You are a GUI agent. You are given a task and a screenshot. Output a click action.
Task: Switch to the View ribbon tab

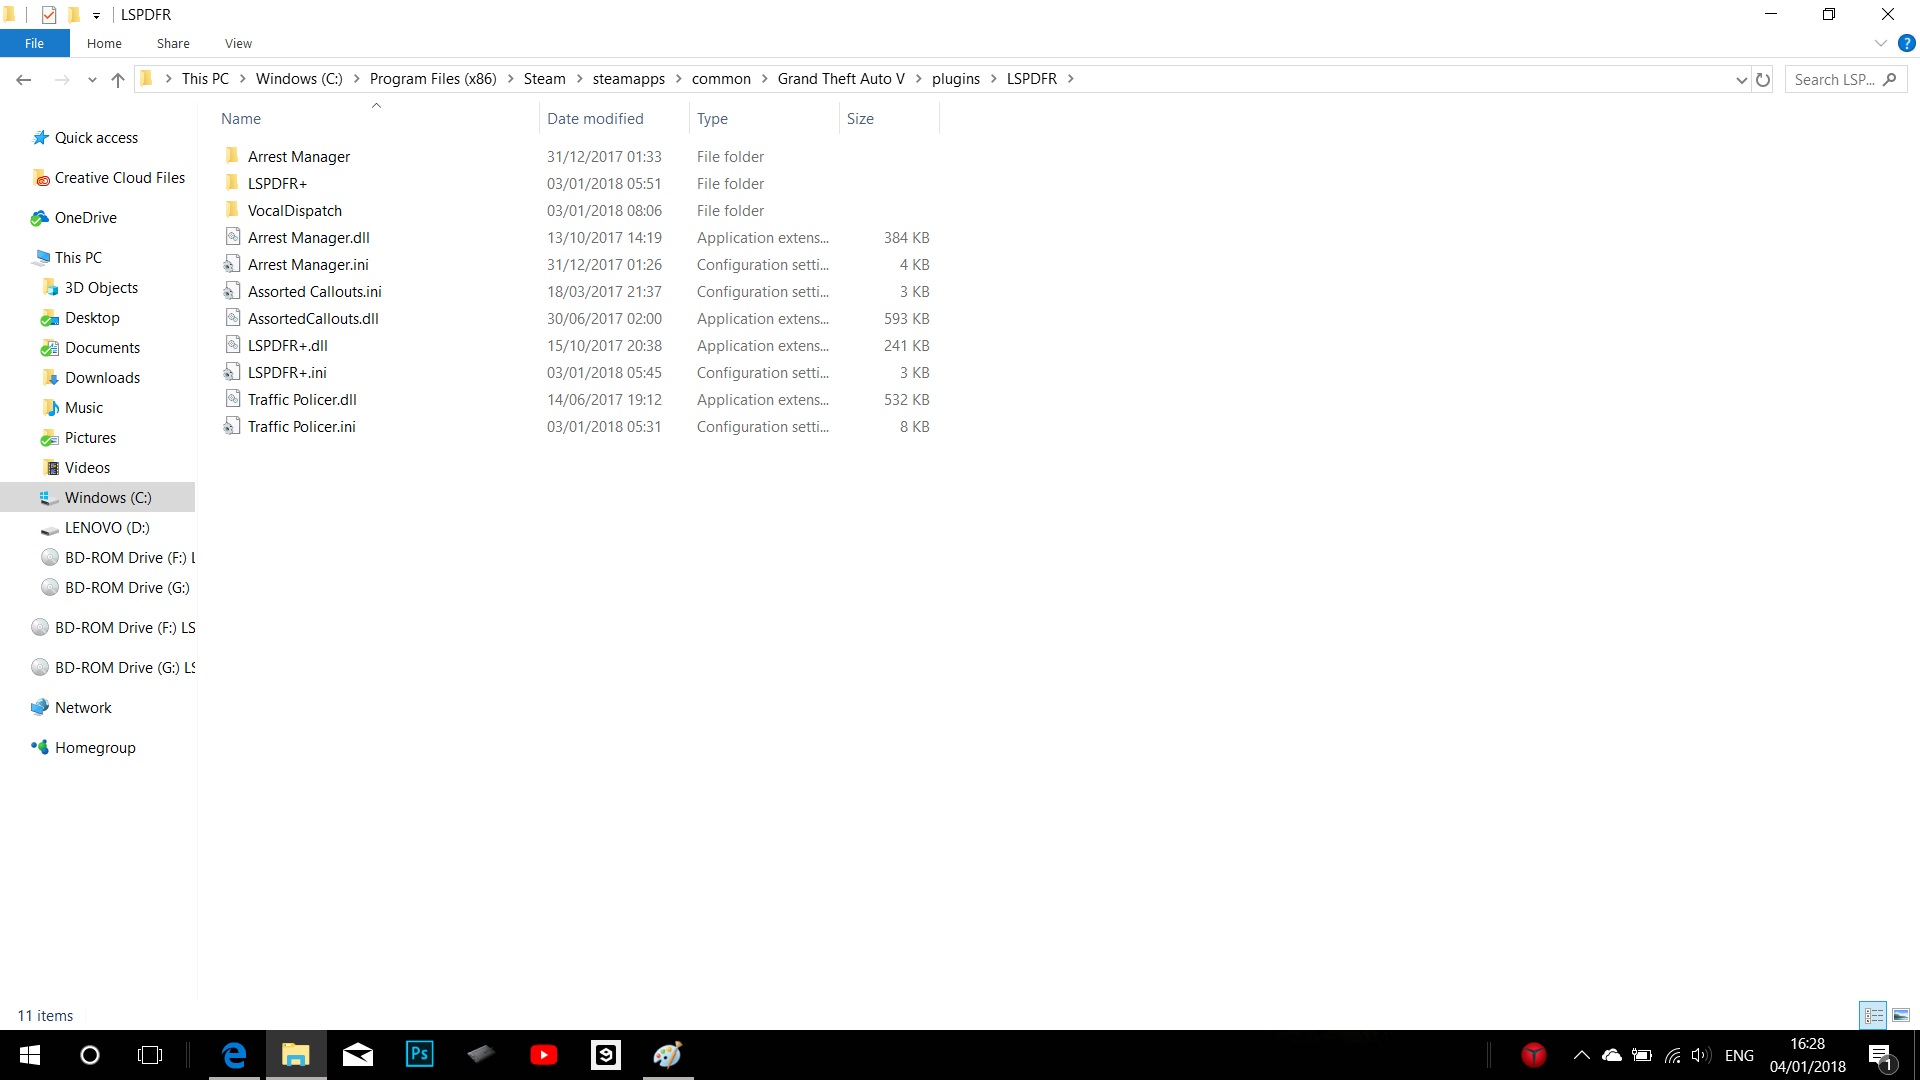pyautogui.click(x=238, y=43)
